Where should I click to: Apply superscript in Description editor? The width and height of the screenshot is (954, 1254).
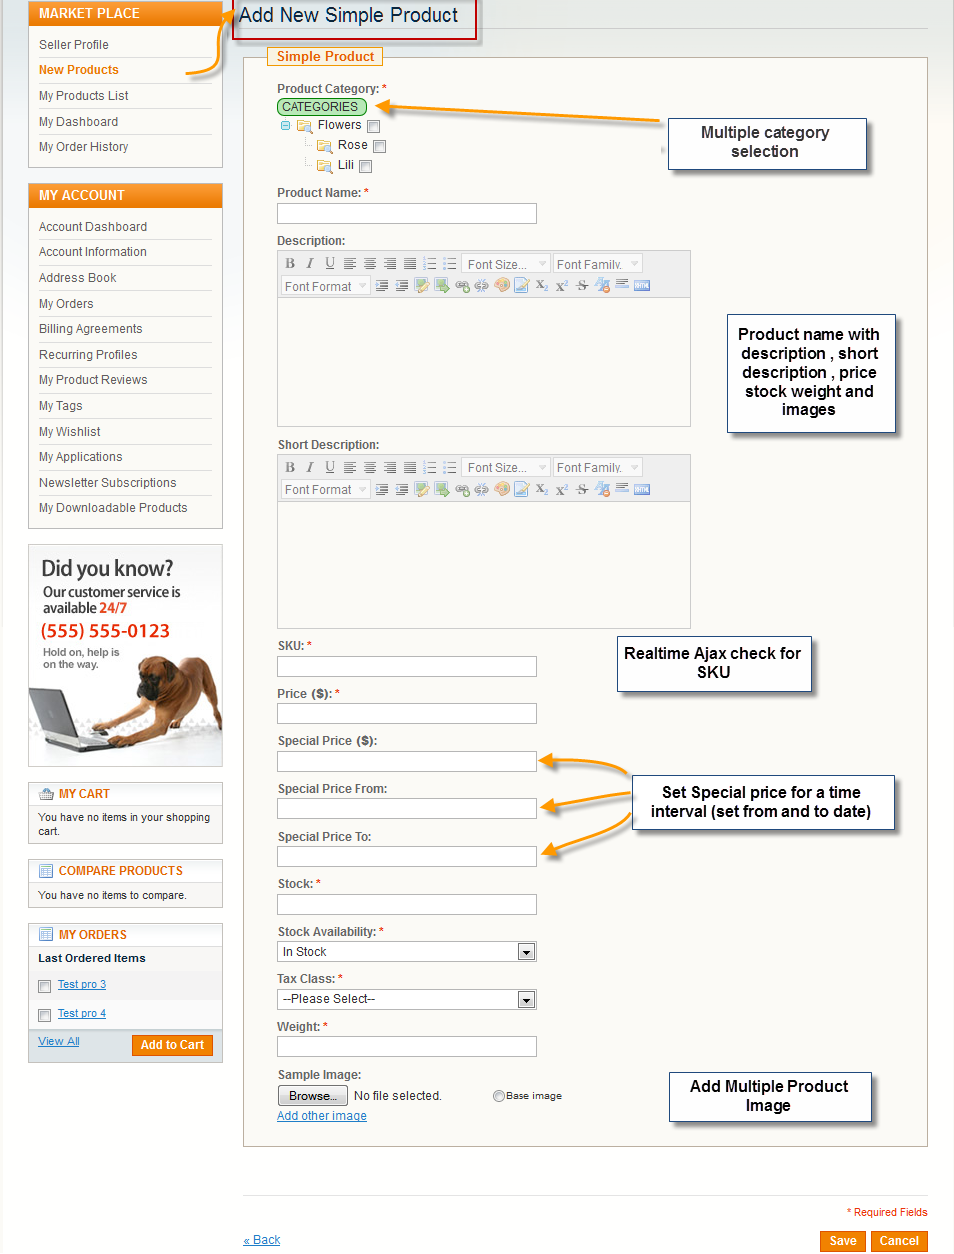[x=561, y=286]
